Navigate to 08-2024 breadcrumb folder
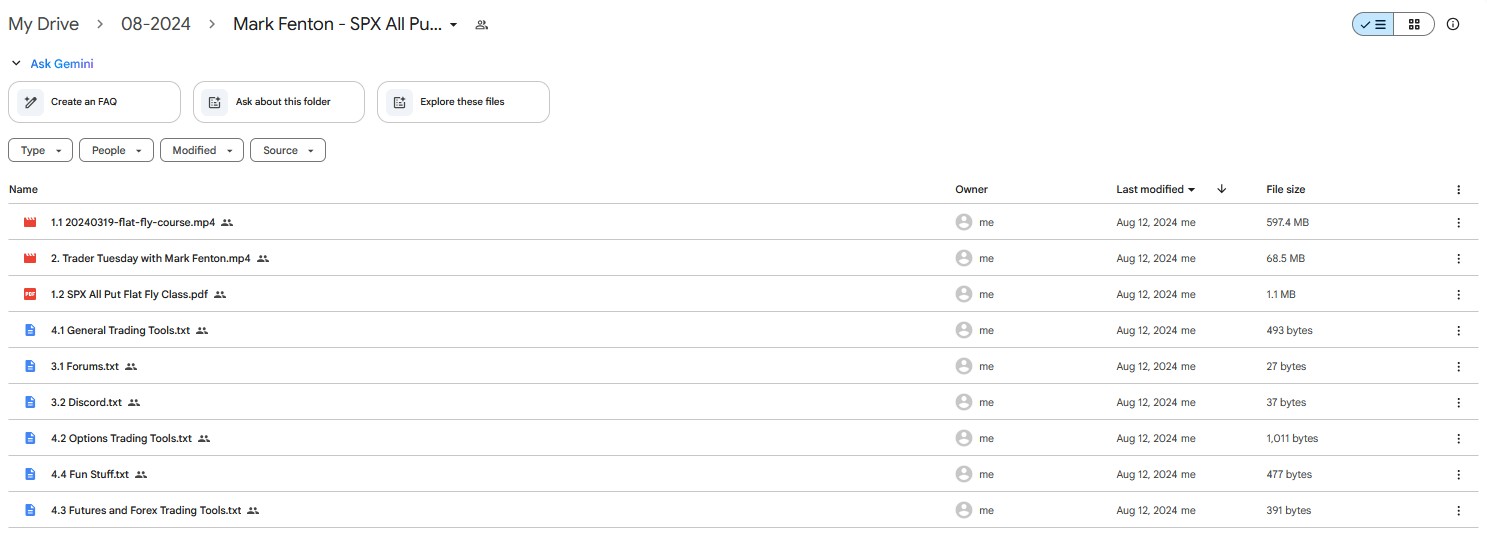The image size is (1487, 540). (156, 24)
